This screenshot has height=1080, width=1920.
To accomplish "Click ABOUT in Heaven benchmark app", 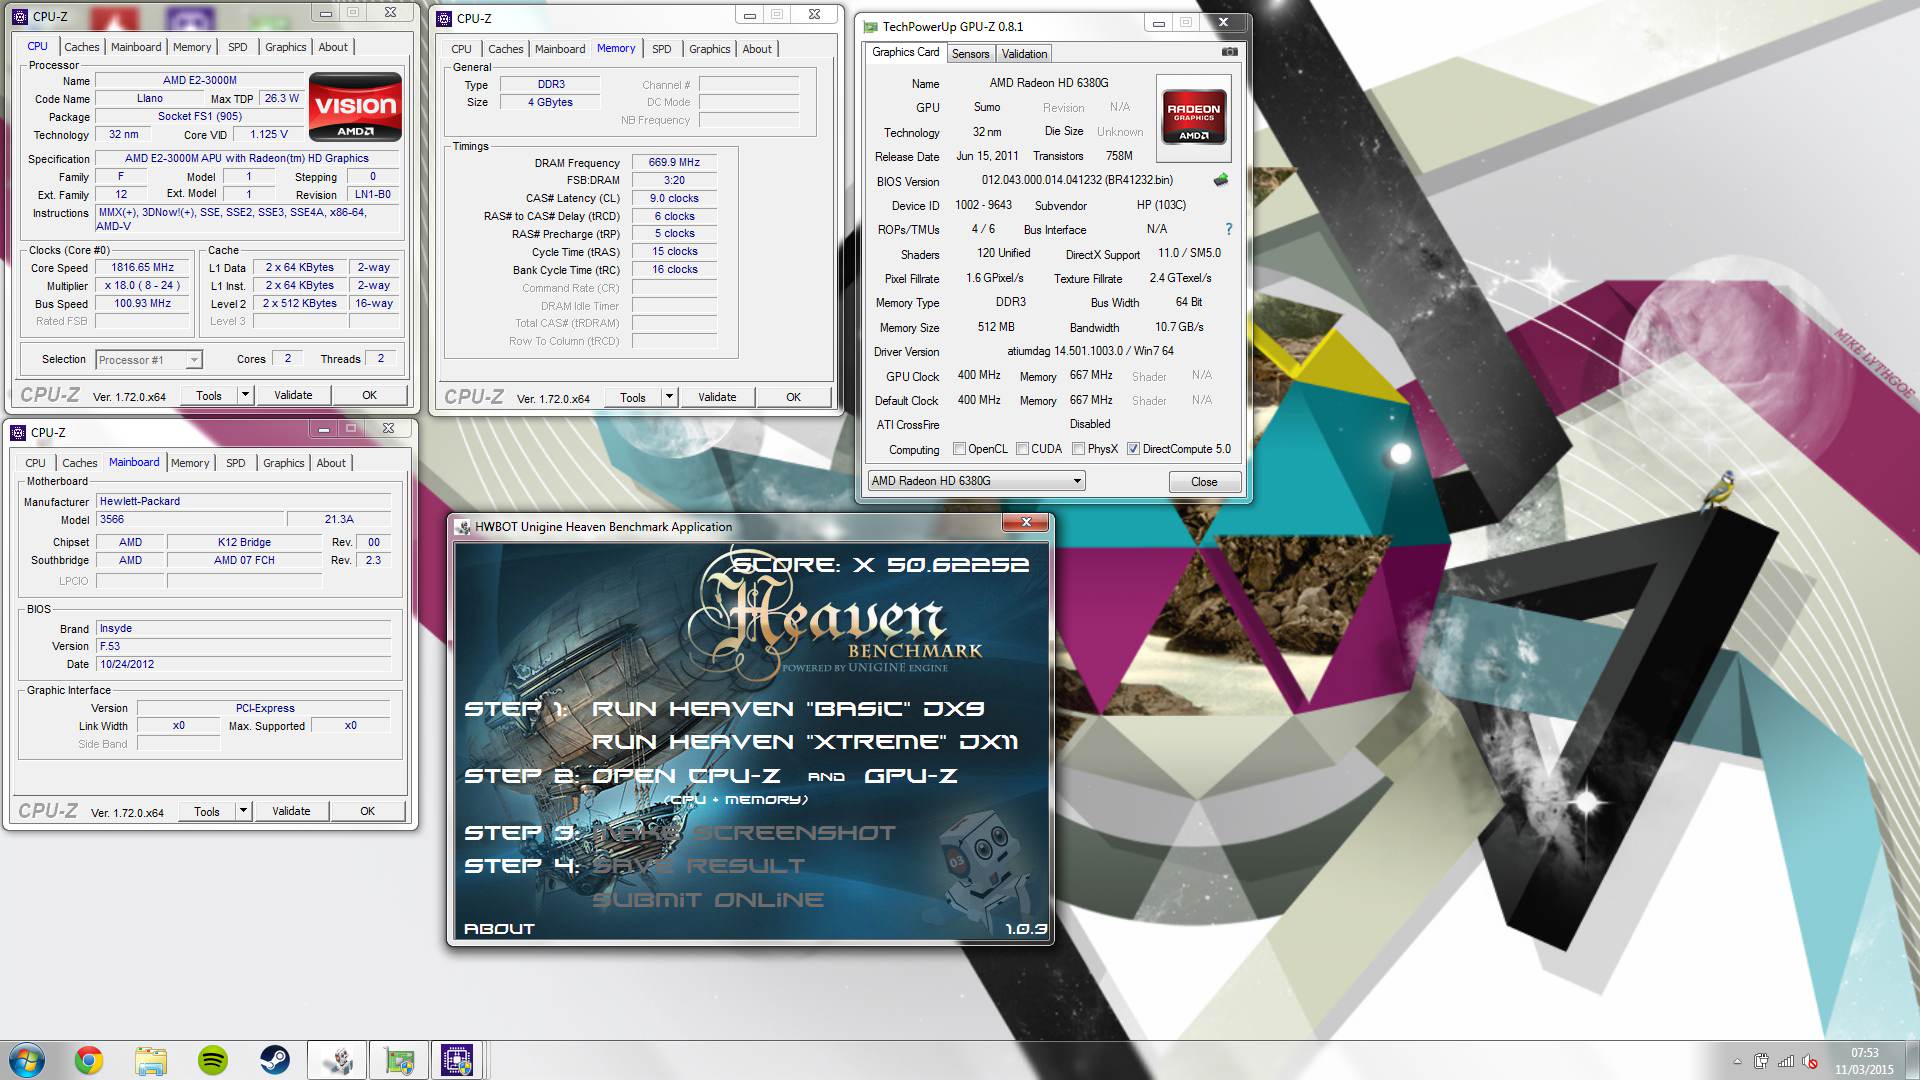I will [499, 929].
